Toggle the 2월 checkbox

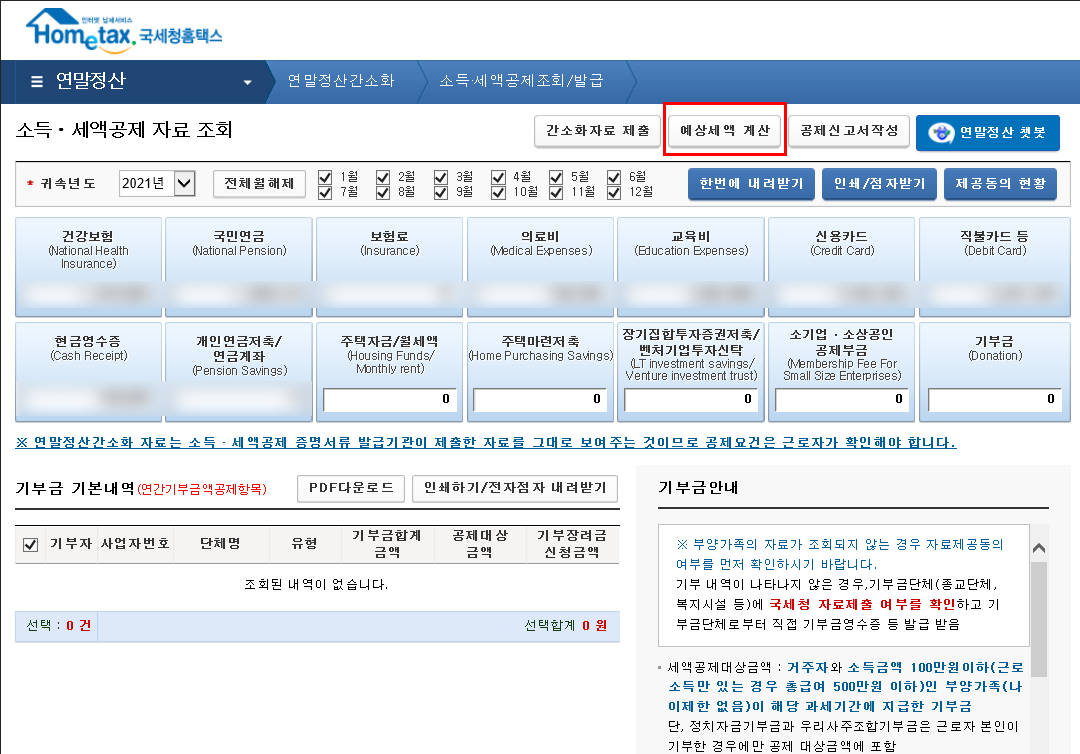383,177
